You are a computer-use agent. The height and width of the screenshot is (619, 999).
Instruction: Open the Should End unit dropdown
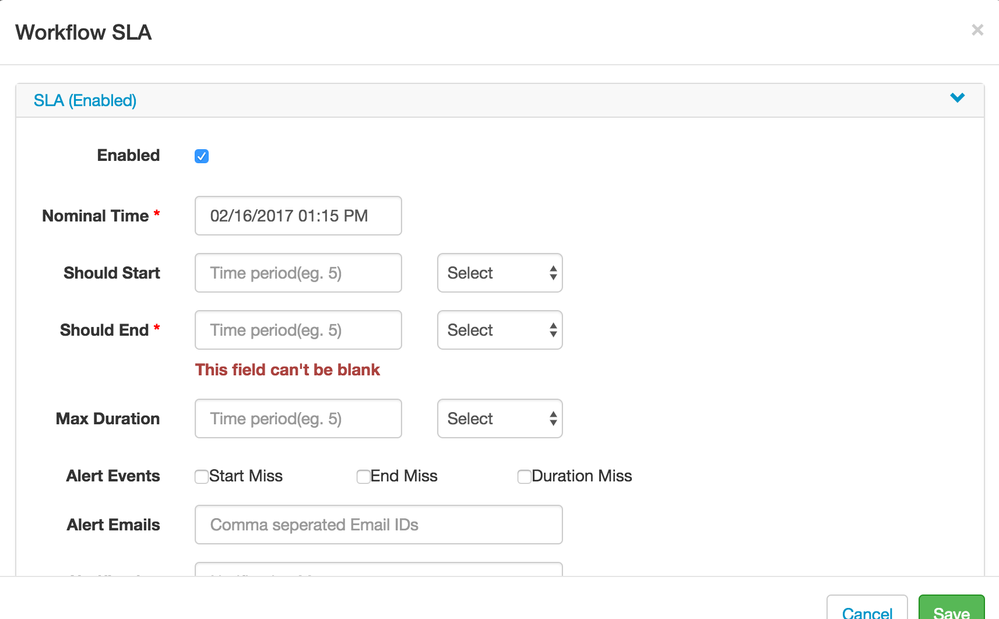(x=500, y=330)
